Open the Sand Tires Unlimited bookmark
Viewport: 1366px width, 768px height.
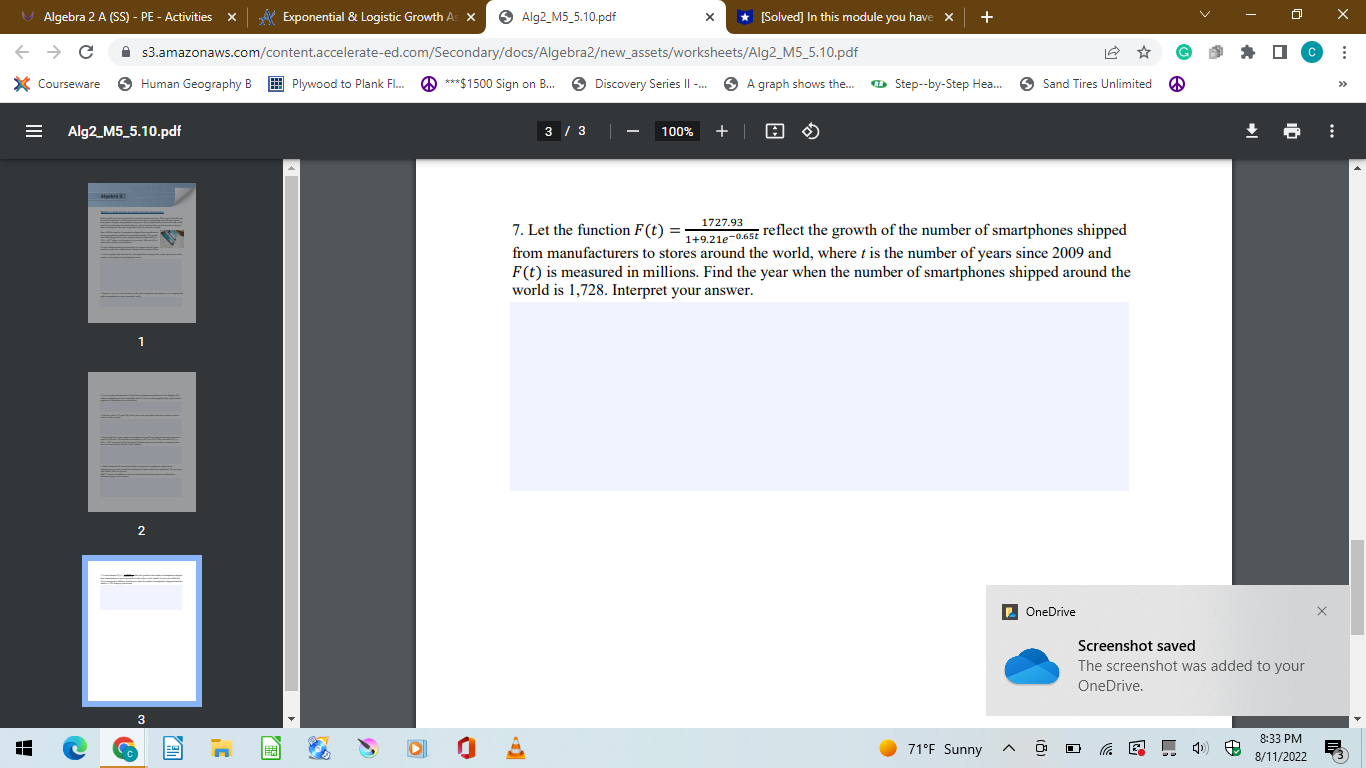pos(1087,84)
